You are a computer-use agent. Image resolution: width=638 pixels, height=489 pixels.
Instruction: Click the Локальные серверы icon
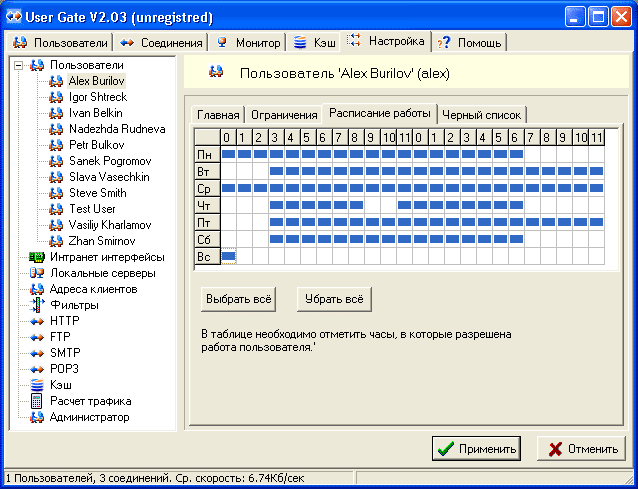click(37, 273)
